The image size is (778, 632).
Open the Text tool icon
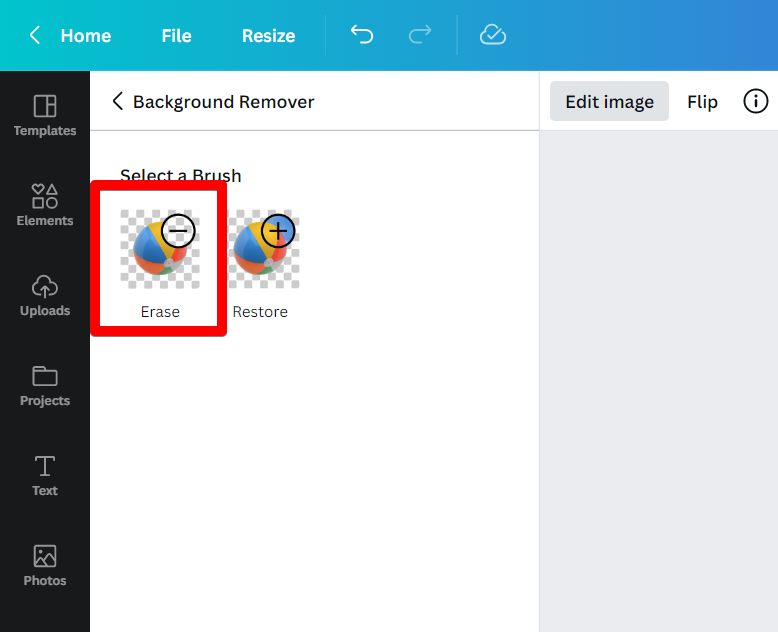(x=45, y=466)
